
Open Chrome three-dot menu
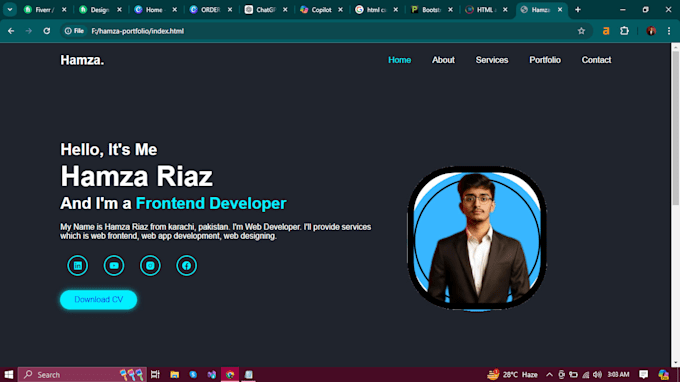(x=669, y=31)
